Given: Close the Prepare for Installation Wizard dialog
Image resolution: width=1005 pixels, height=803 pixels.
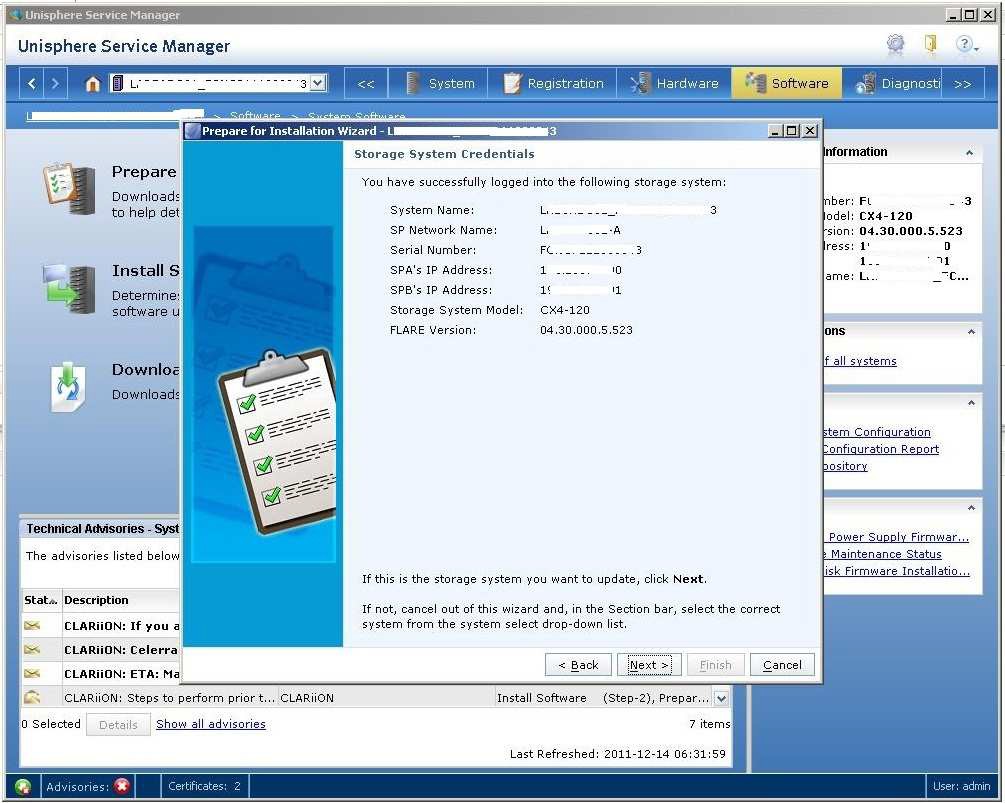Looking at the screenshot, I should coord(810,131).
